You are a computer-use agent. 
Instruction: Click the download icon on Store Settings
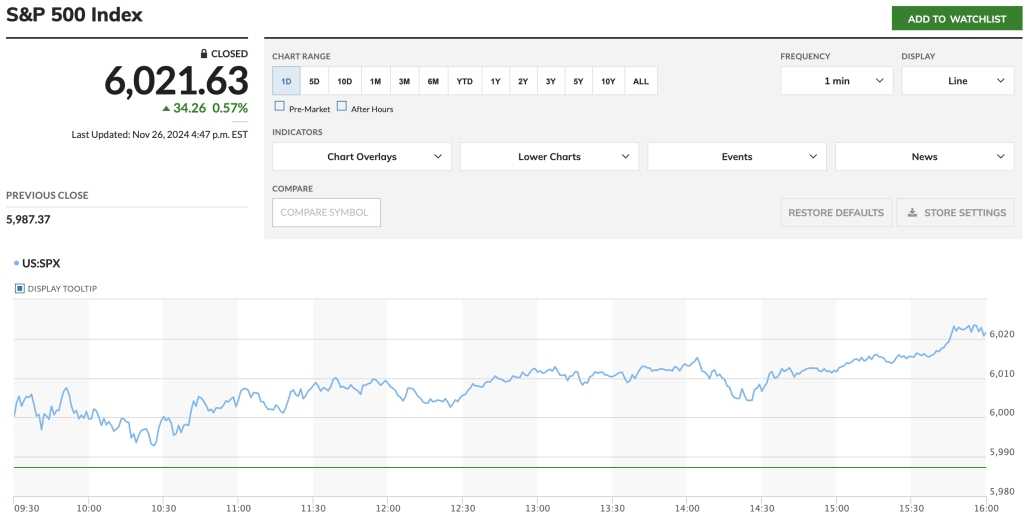pyautogui.click(x=912, y=213)
